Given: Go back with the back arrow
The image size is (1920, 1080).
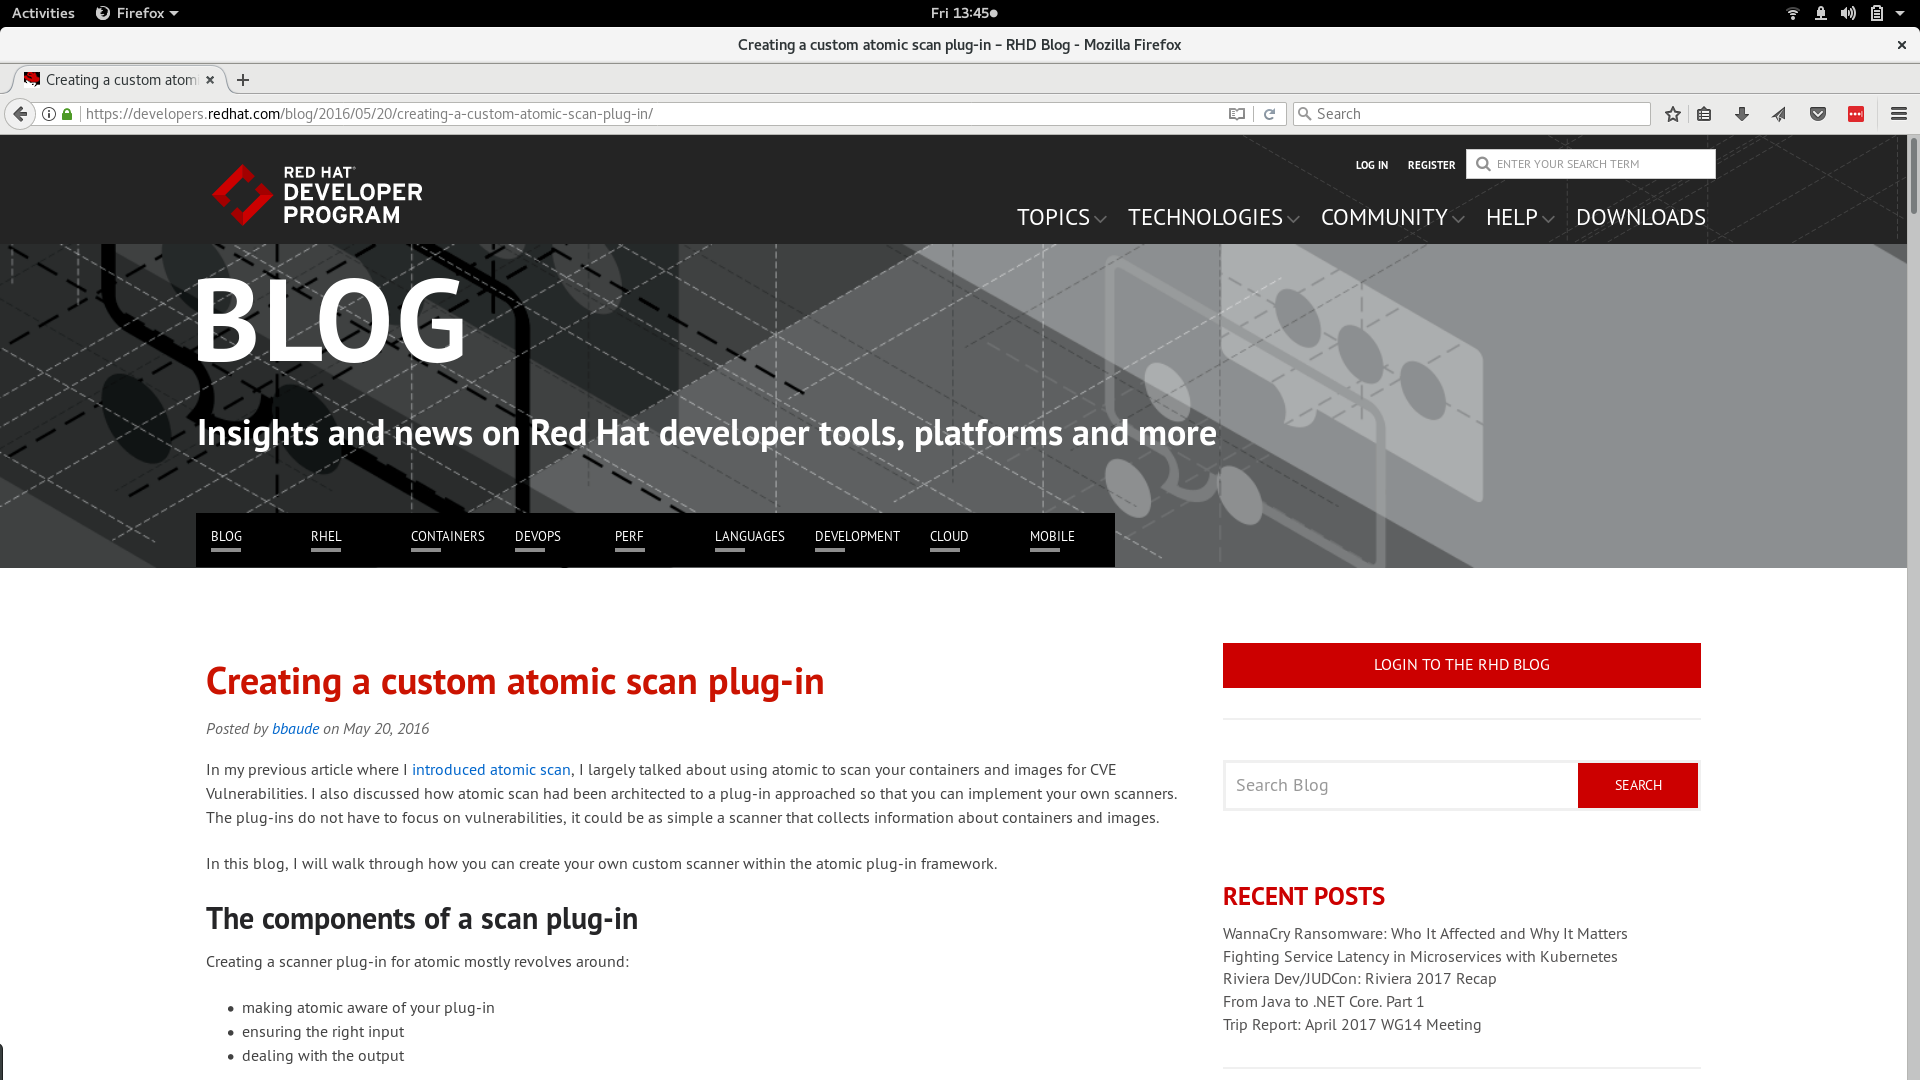Looking at the screenshot, I should coord(20,114).
